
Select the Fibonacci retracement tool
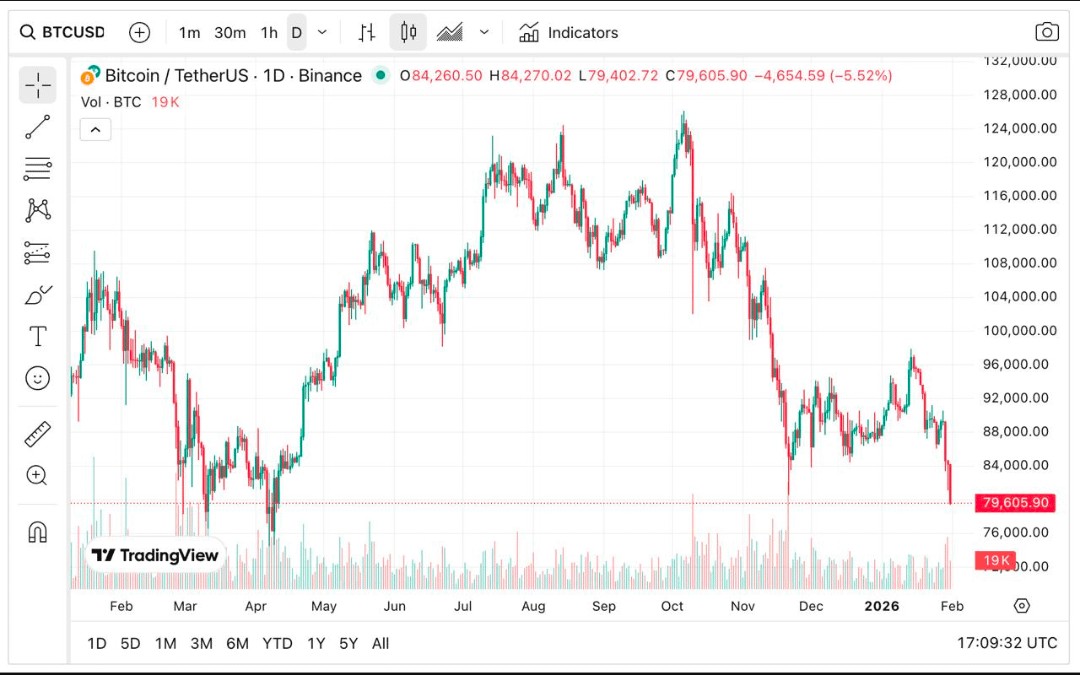(38, 169)
